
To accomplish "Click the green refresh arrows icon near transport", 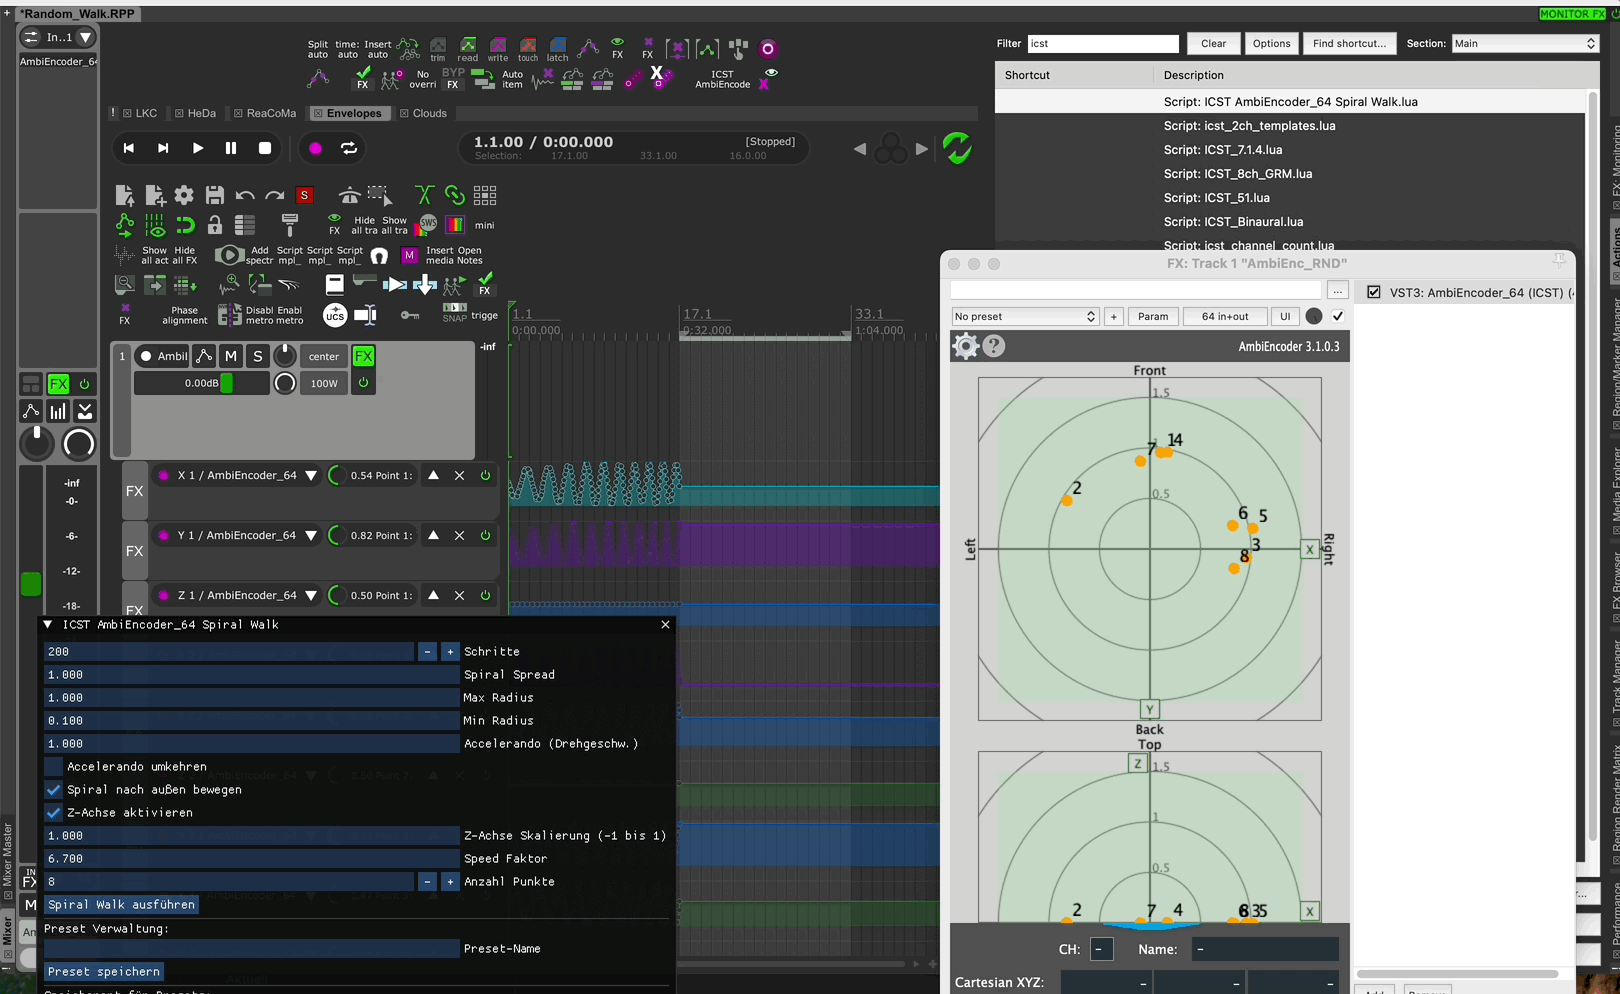I will coord(957,148).
